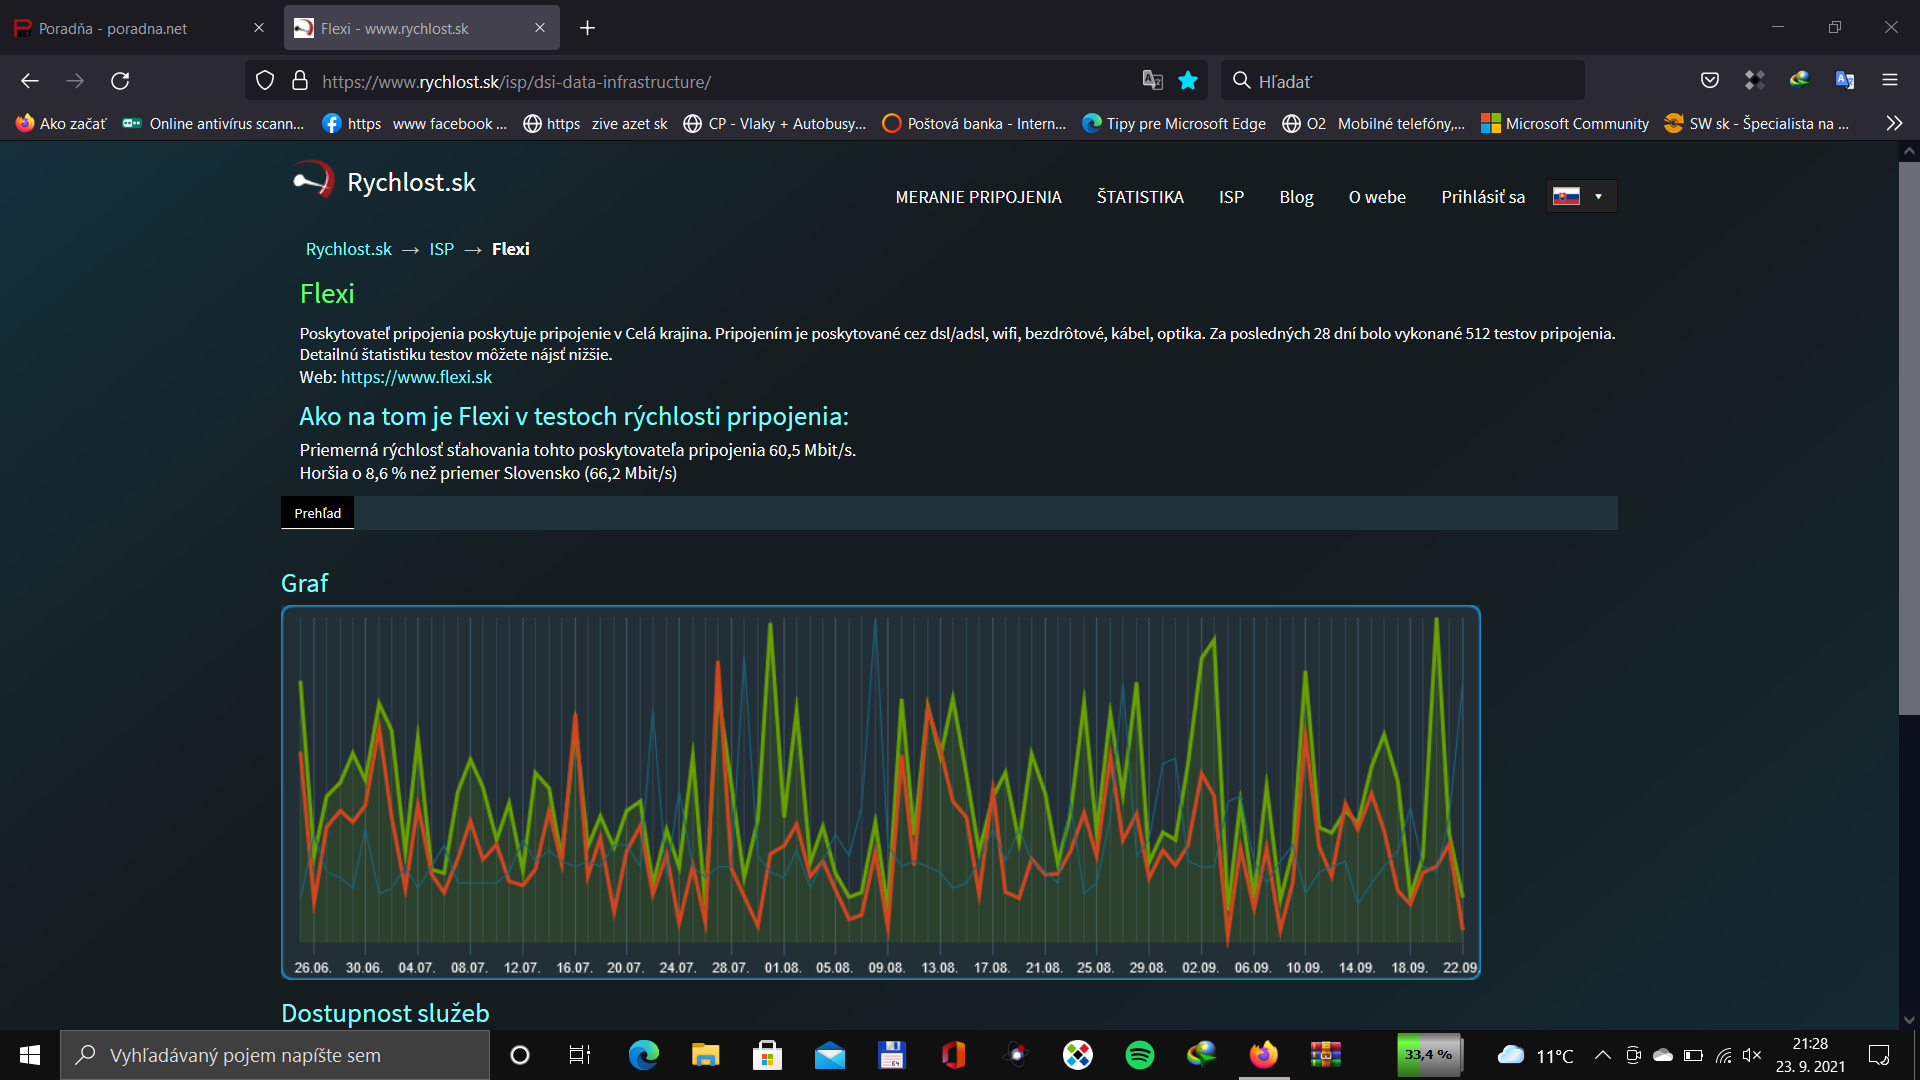Open the https://www.flexi.sk link
This screenshot has height=1080, width=1920.
click(416, 377)
